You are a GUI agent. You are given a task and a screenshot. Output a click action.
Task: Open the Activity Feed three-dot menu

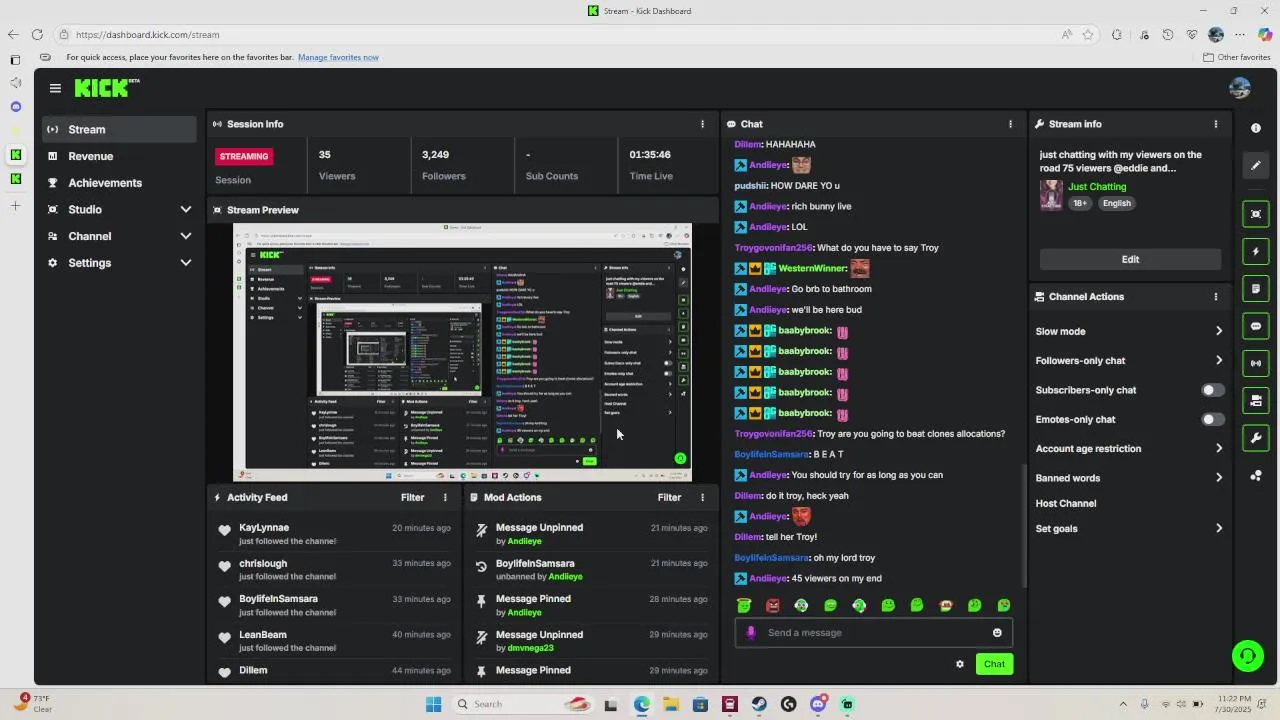coord(445,497)
